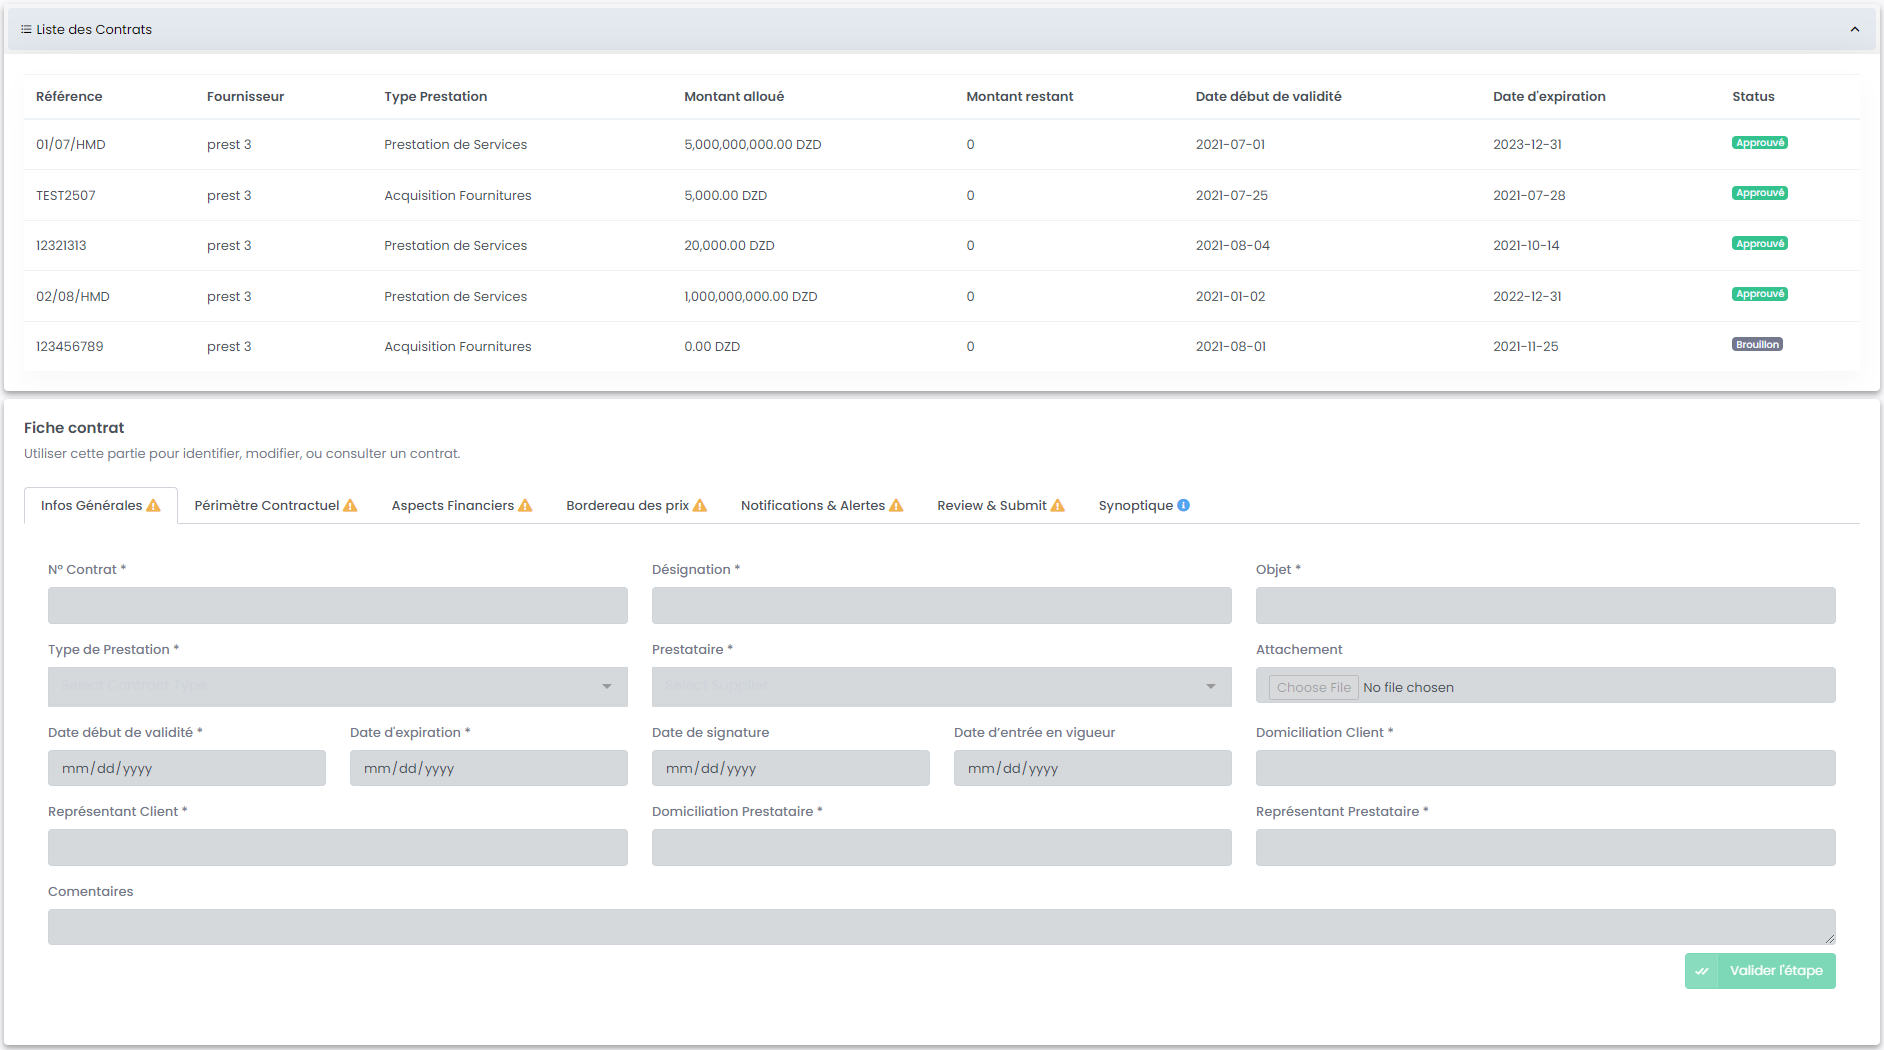This screenshot has width=1884, height=1050.
Task: Click warning icon beside Aspects Financiers
Action: tap(525, 506)
